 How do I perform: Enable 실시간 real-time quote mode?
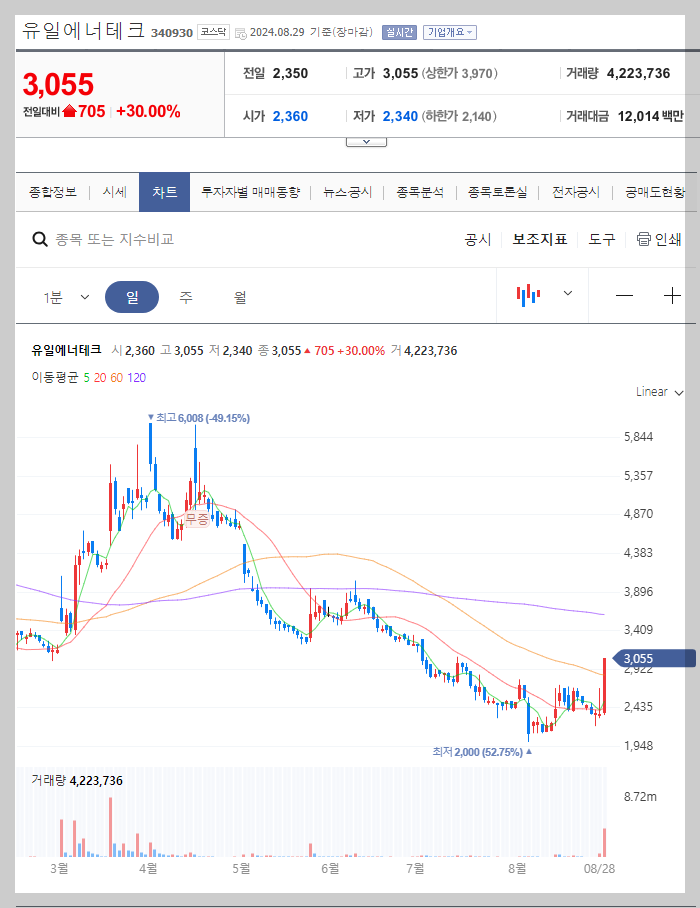[x=400, y=32]
